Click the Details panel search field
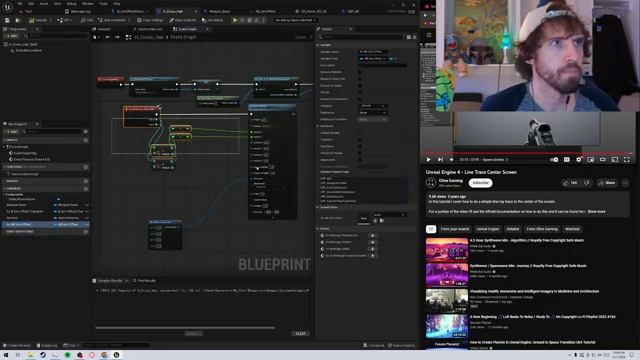640x360 pixels. 362,37
